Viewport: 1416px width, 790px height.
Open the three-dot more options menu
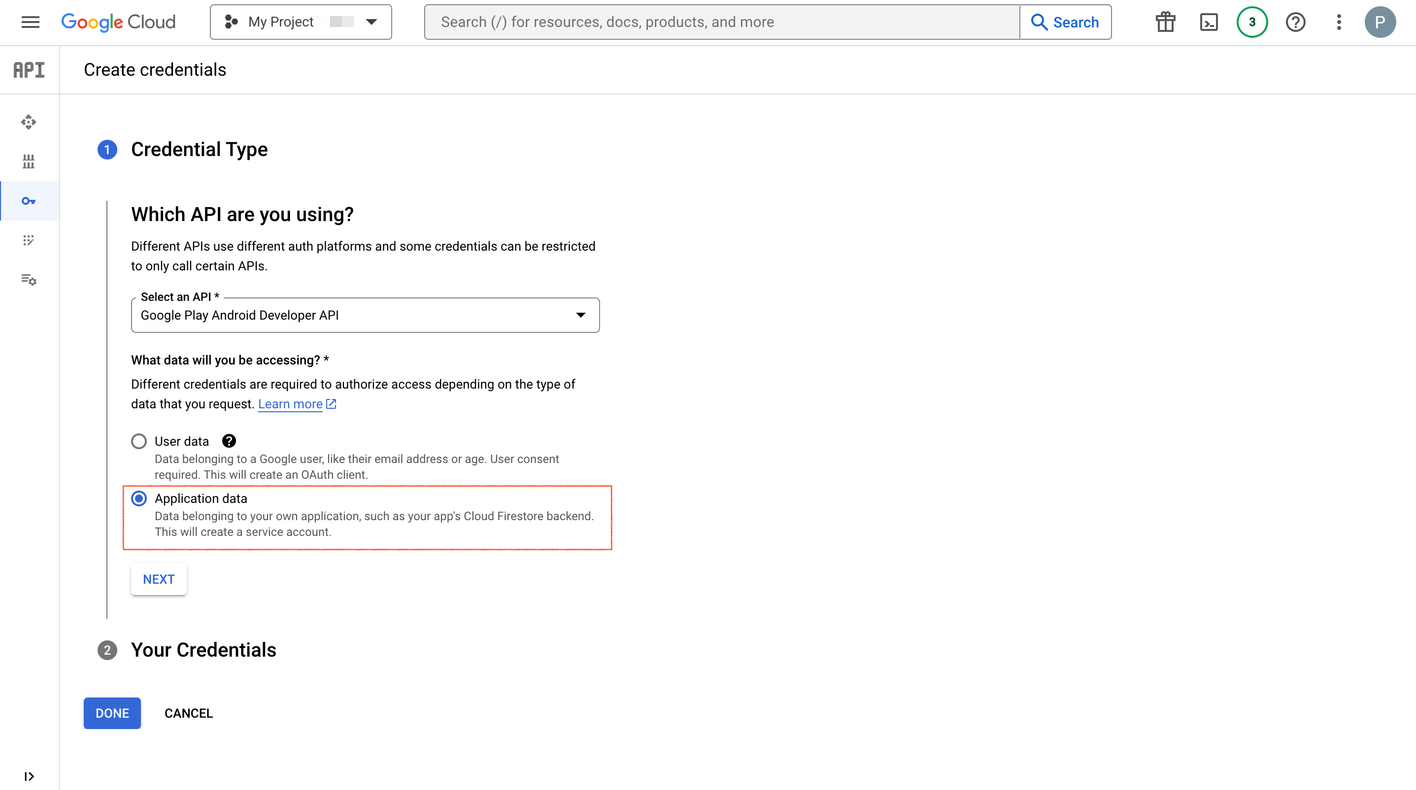[x=1338, y=22]
